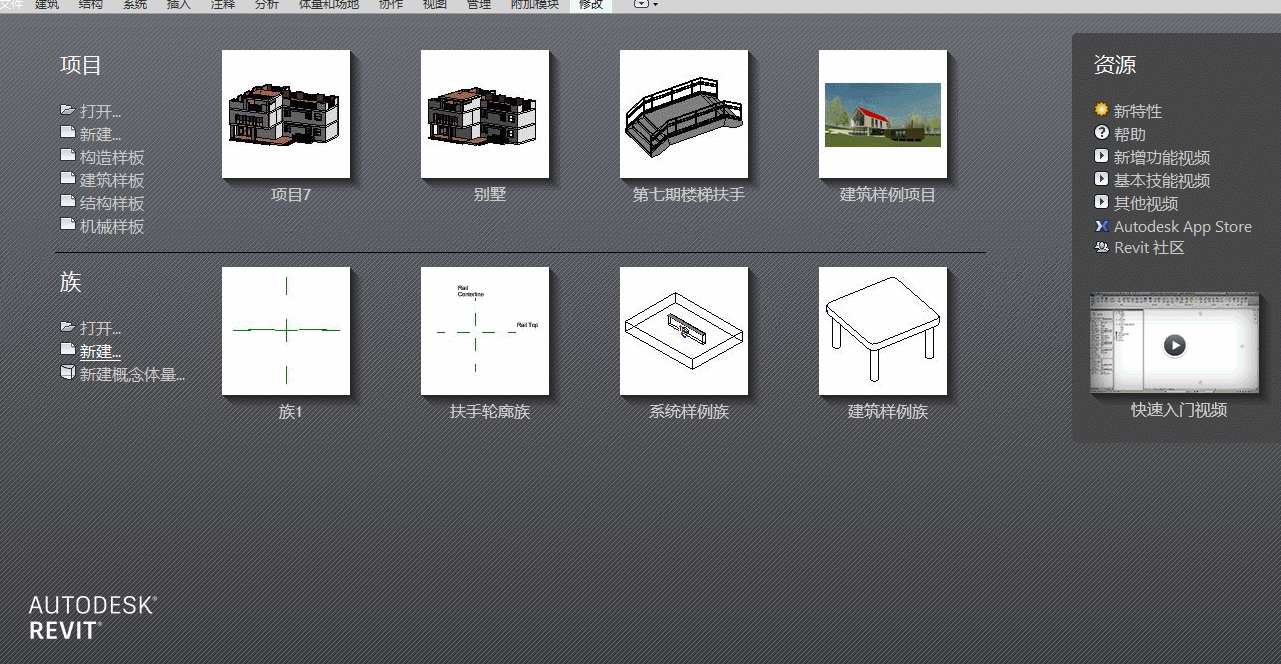Viewport: 1281px width, 664px height.
Task: Switch to the 结构 ribbon tab
Action: click(90, 5)
